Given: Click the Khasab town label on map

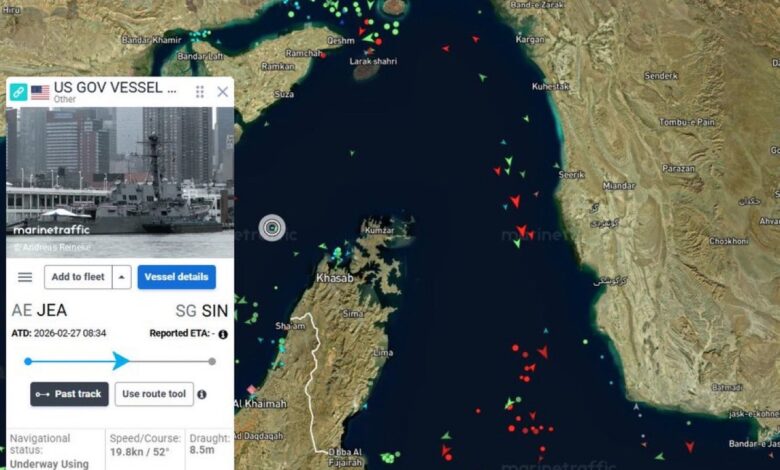Looking at the screenshot, I should [x=334, y=278].
